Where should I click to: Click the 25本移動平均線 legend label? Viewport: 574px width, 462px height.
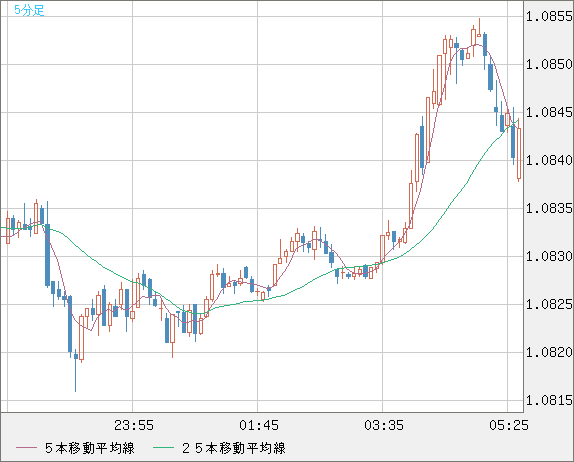point(234,448)
